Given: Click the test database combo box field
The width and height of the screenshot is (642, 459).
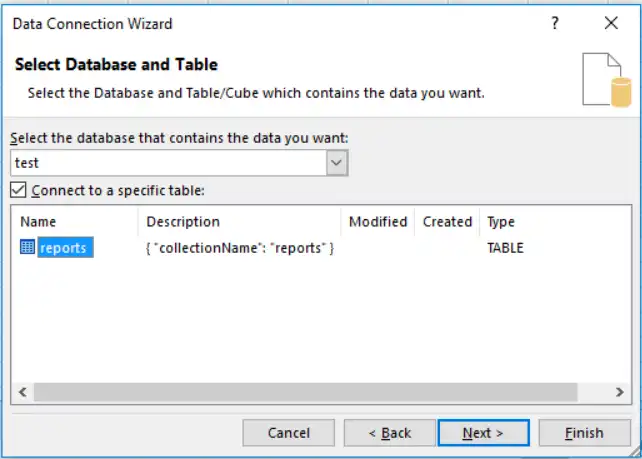Looking at the screenshot, I should tap(168, 162).
